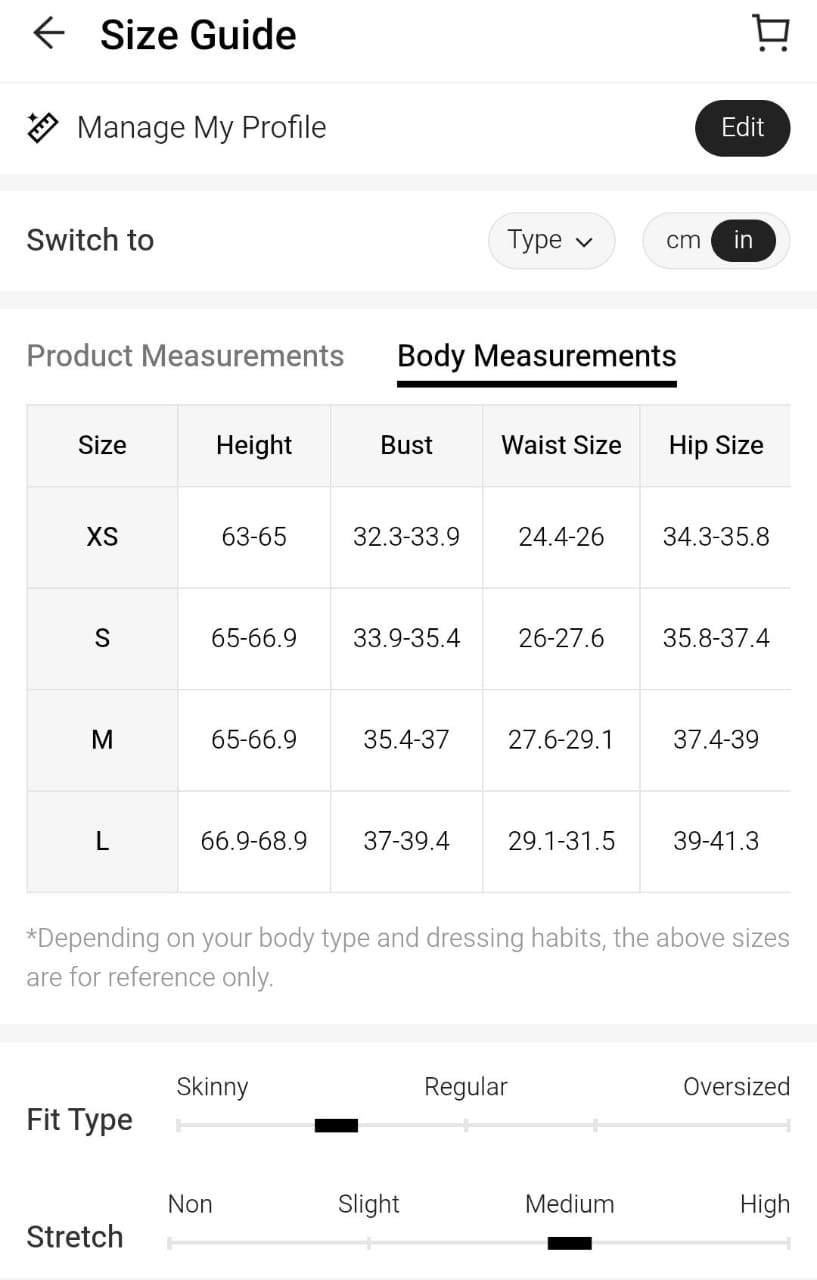The height and width of the screenshot is (1280, 817).
Task: Click the Type dropdown chevron arrow
Action: tap(585, 242)
